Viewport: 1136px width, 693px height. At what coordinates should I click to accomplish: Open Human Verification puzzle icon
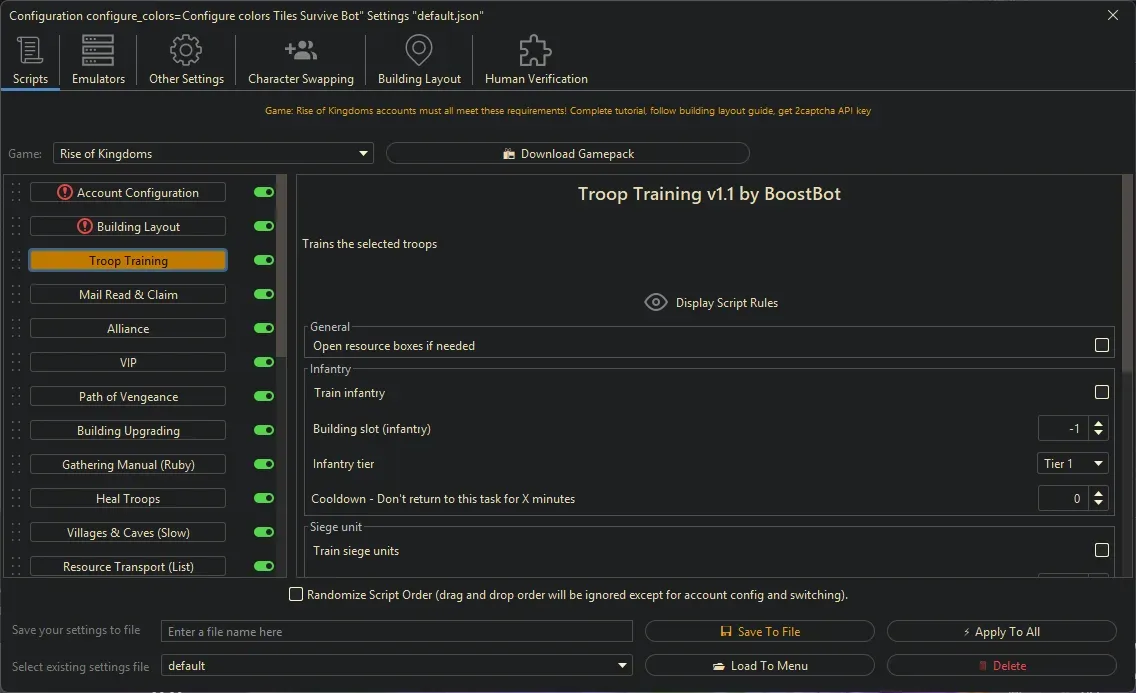click(536, 50)
